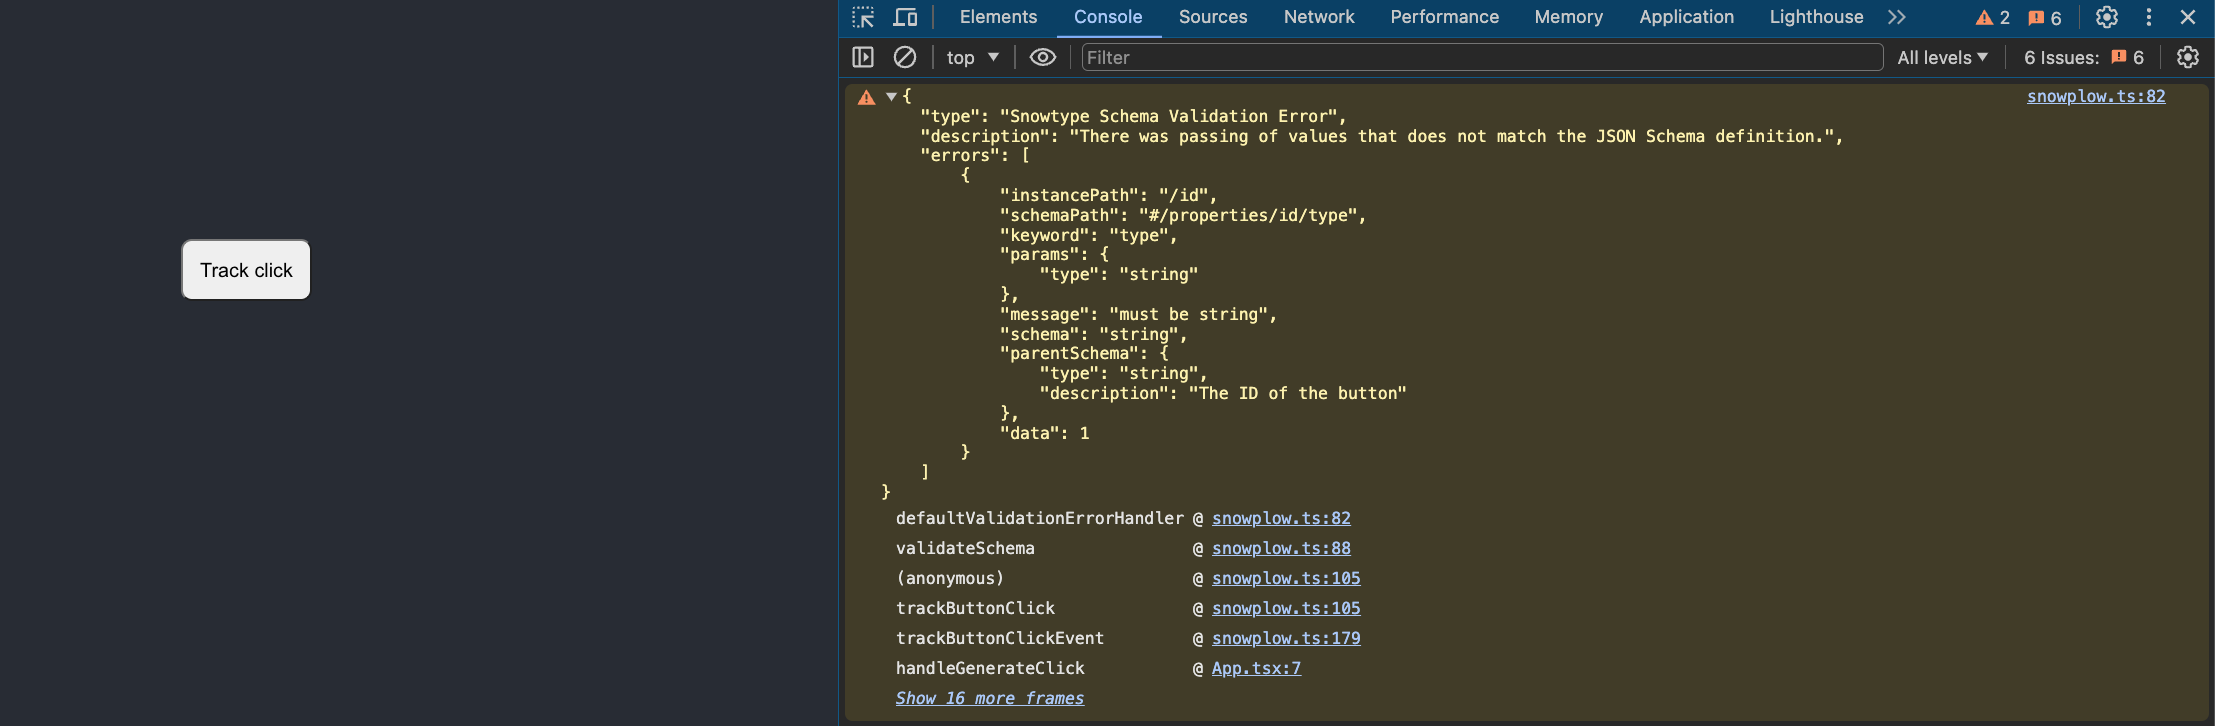Viewport: 2215px width, 726px height.
Task: Open snowplow.ts:88 link beside validateSchema
Action: click(x=1281, y=548)
